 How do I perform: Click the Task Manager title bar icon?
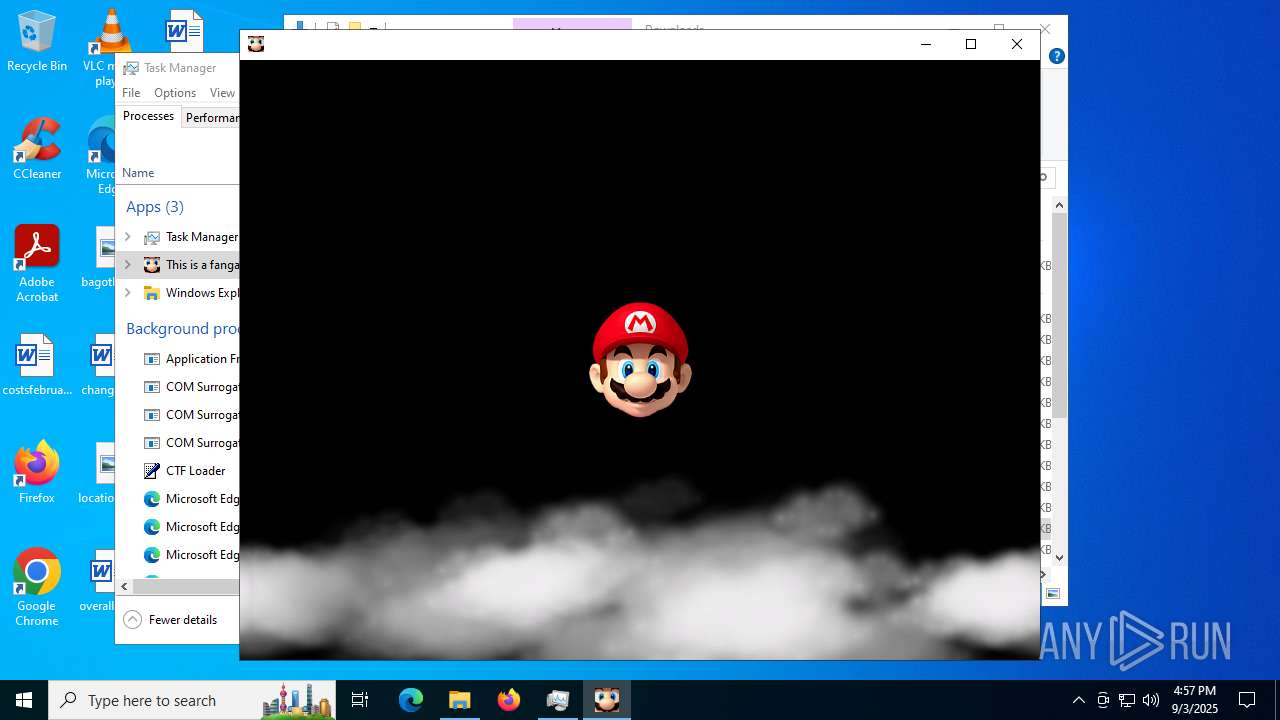click(130, 68)
